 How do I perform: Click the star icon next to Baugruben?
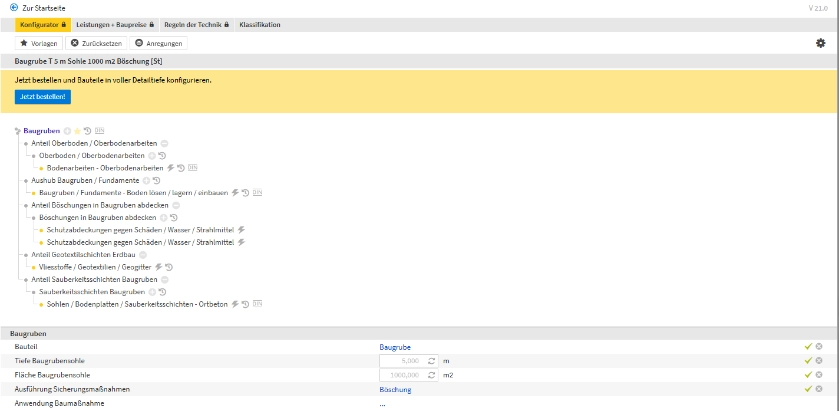coord(77,131)
